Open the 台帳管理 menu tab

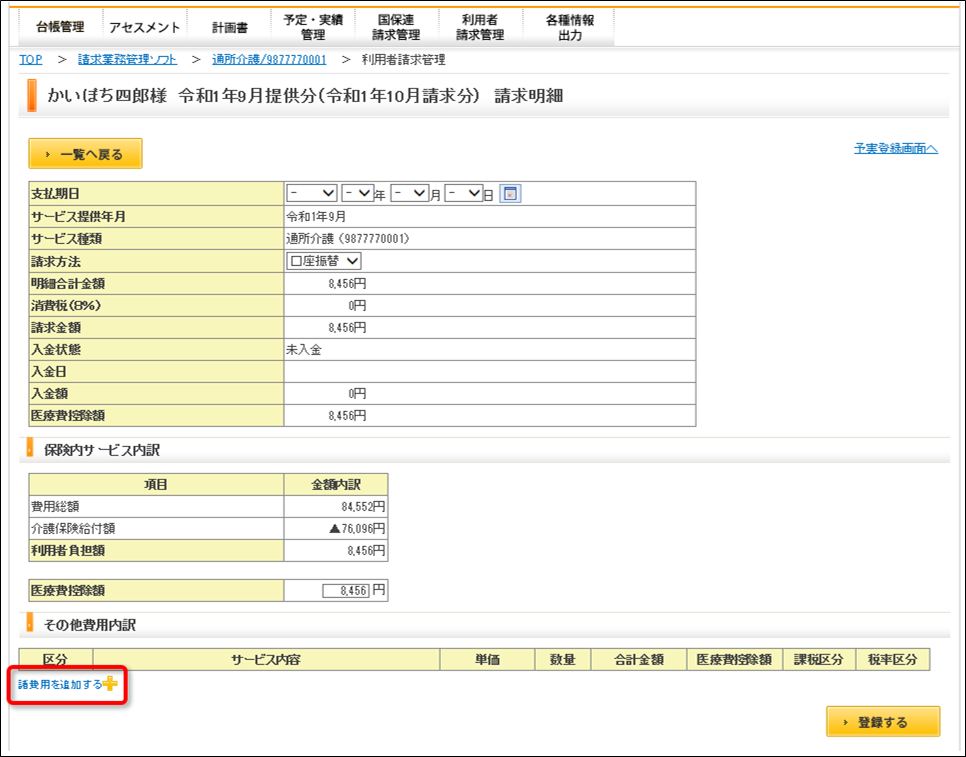tap(60, 27)
